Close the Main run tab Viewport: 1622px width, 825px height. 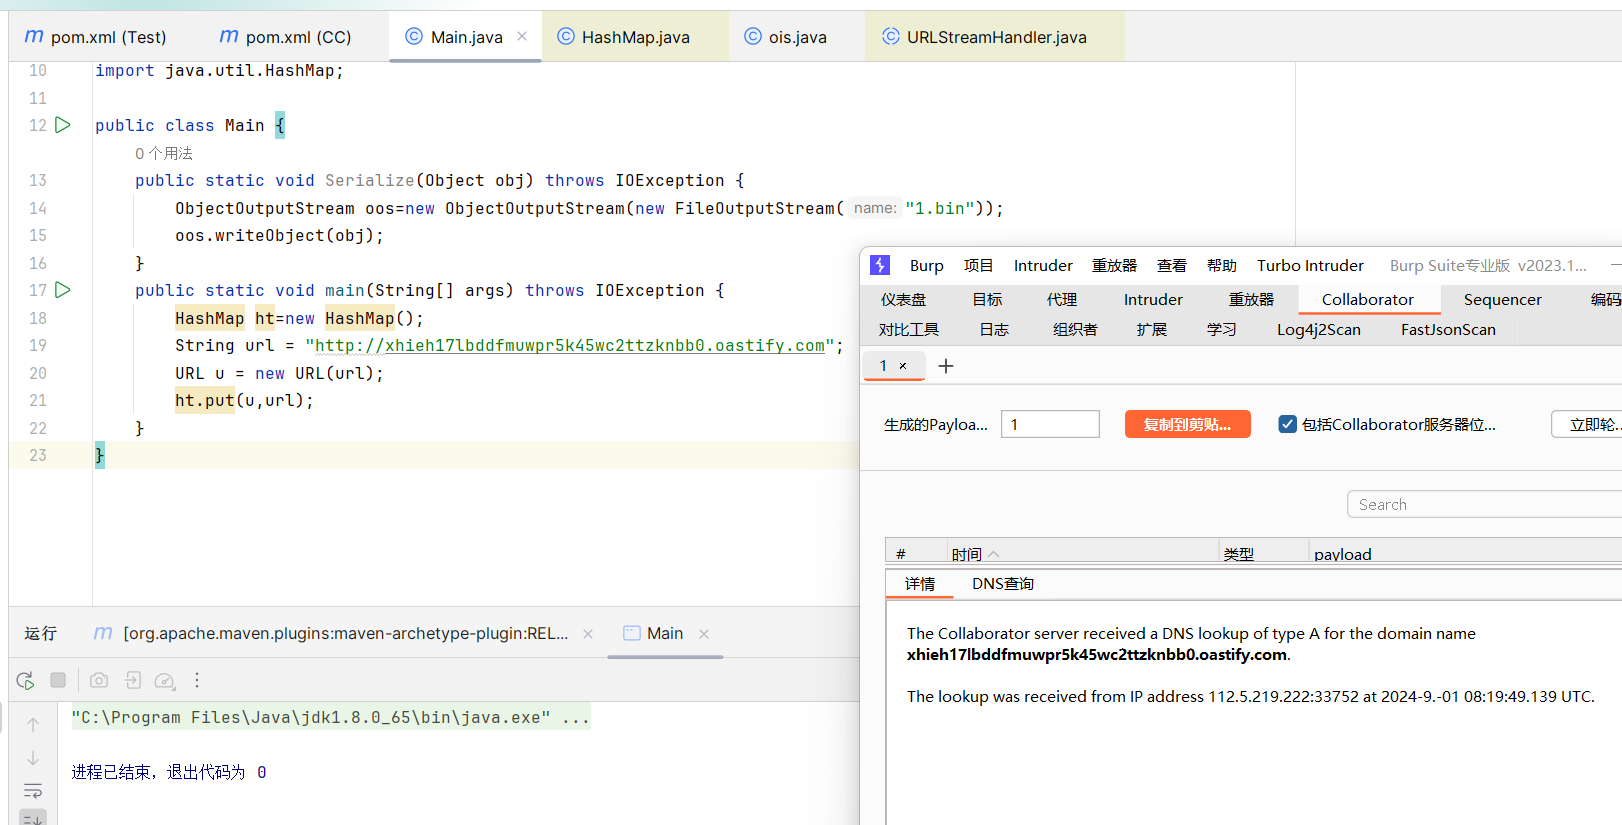click(x=704, y=634)
